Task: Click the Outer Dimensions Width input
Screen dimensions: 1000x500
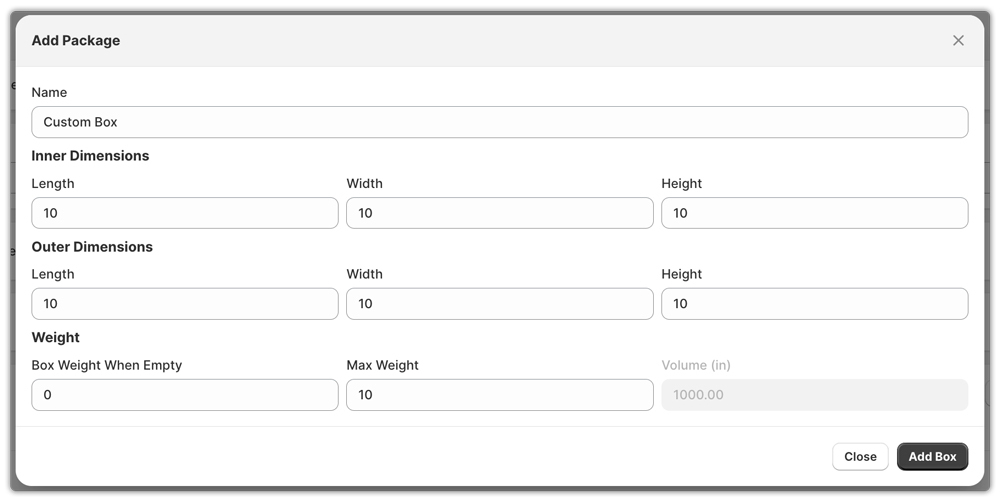Action: point(499,304)
